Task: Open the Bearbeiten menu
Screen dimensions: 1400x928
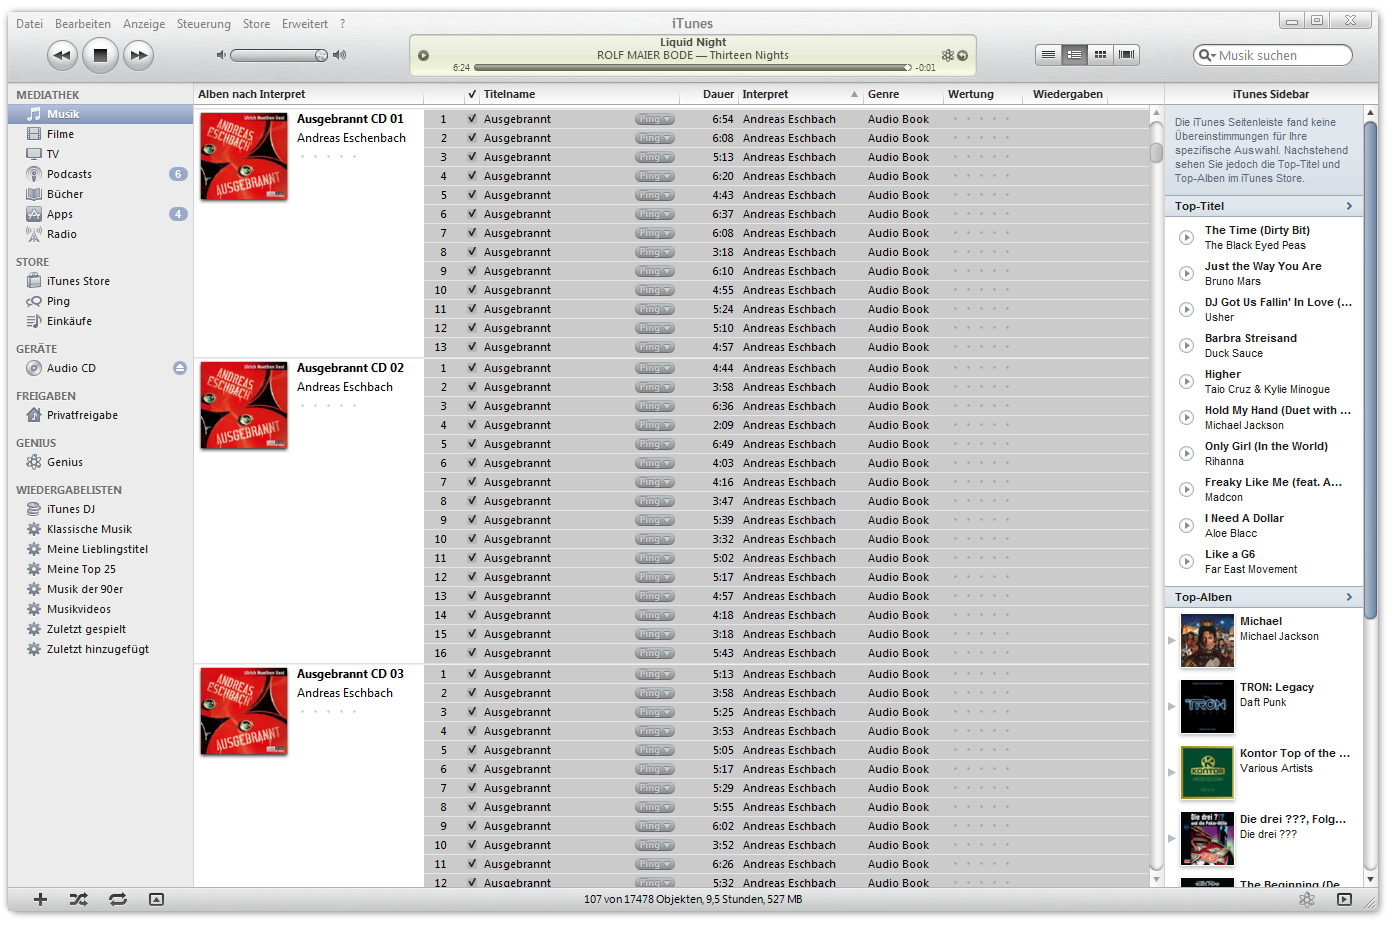Action: pos(83,24)
